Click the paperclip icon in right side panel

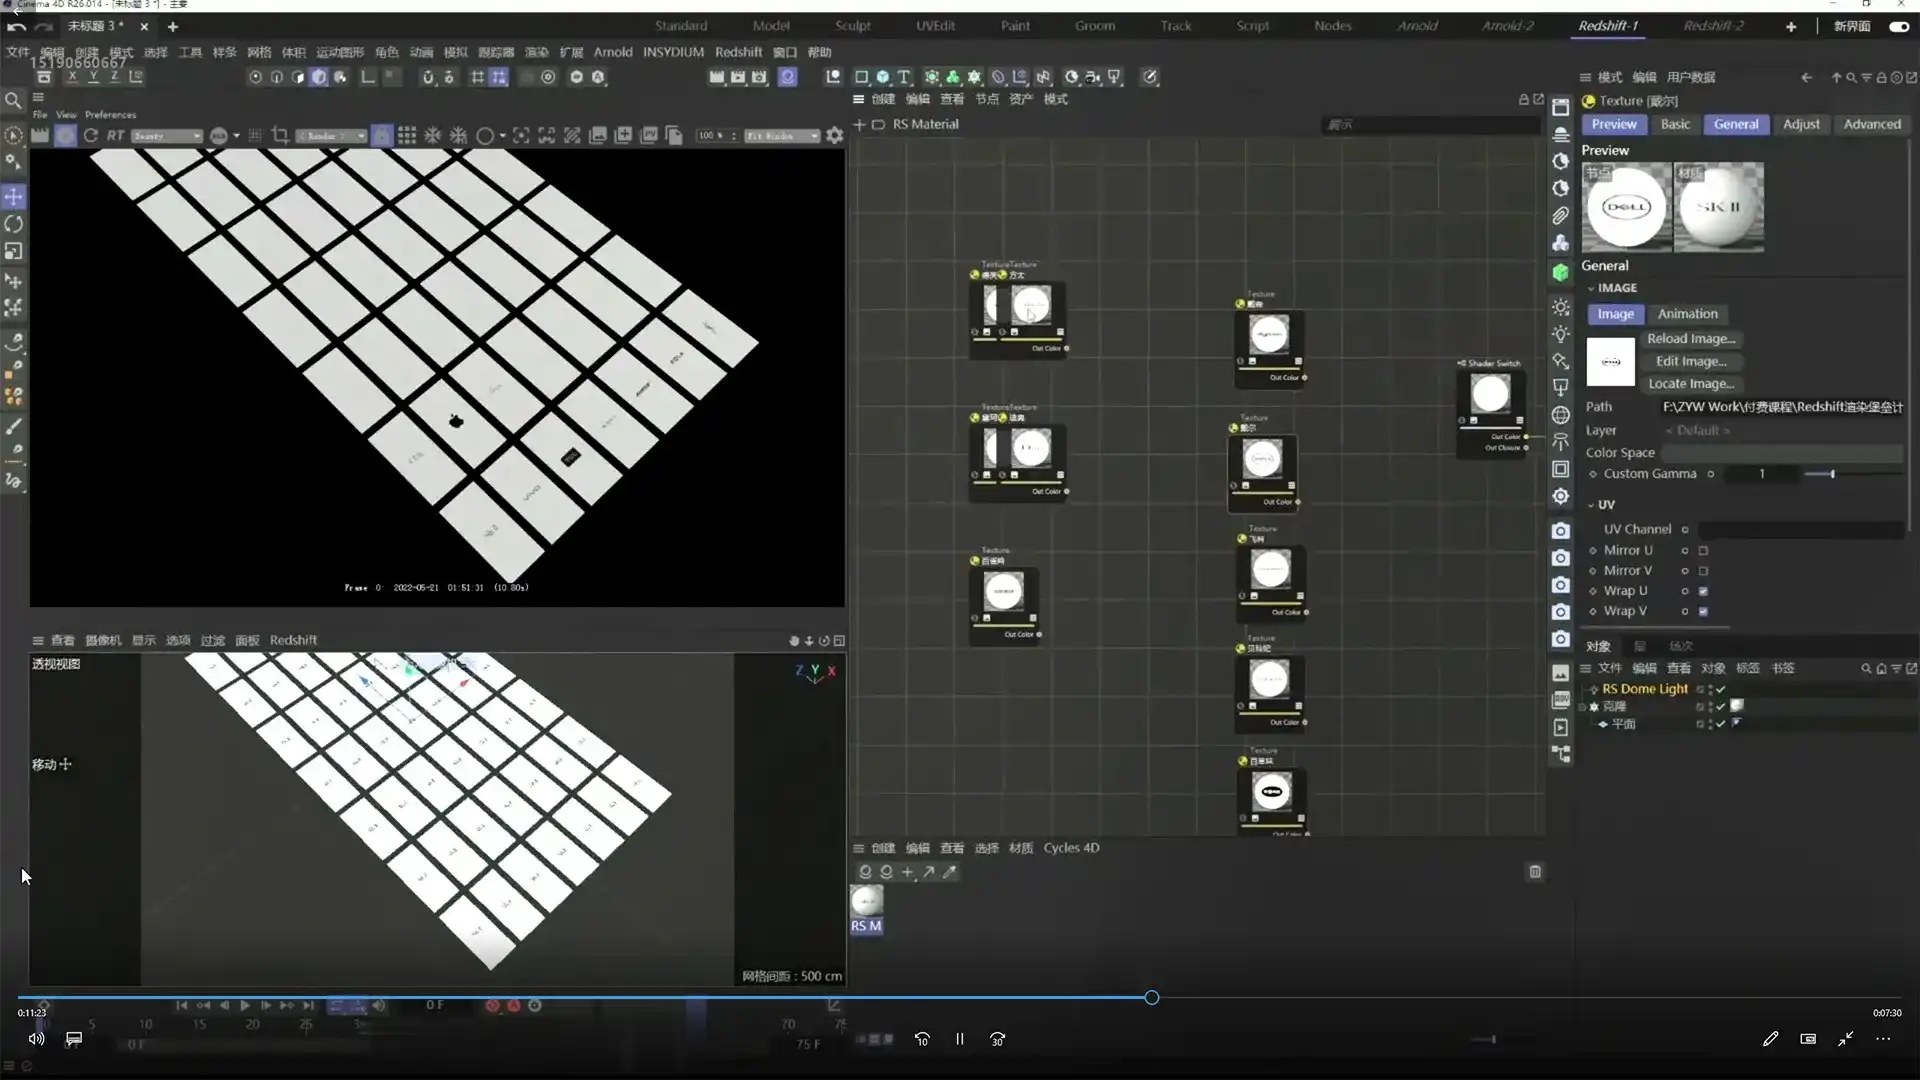pyautogui.click(x=1560, y=215)
